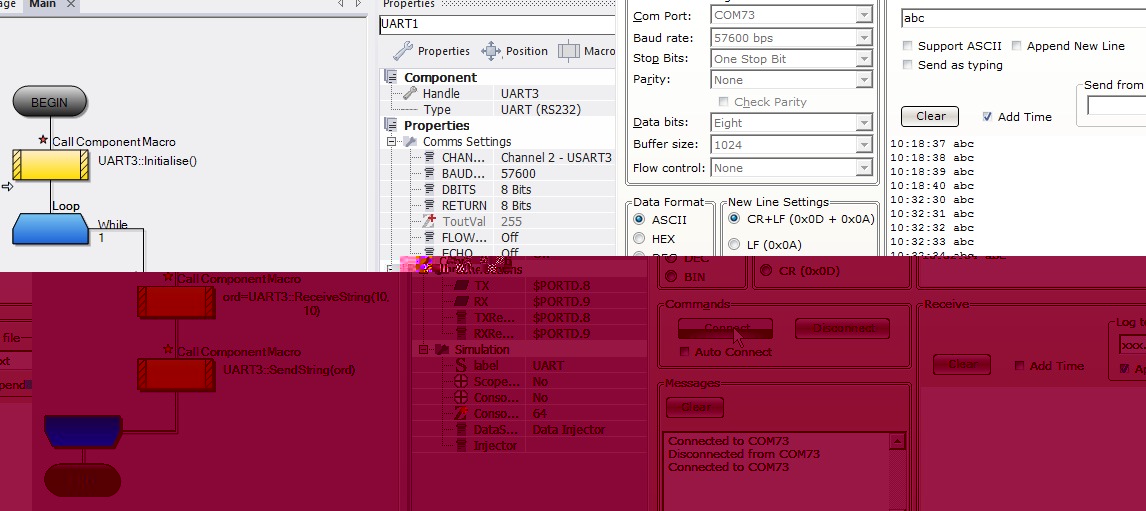Open the component selector showing UART1
The image size is (1146, 511).
[497, 23]
